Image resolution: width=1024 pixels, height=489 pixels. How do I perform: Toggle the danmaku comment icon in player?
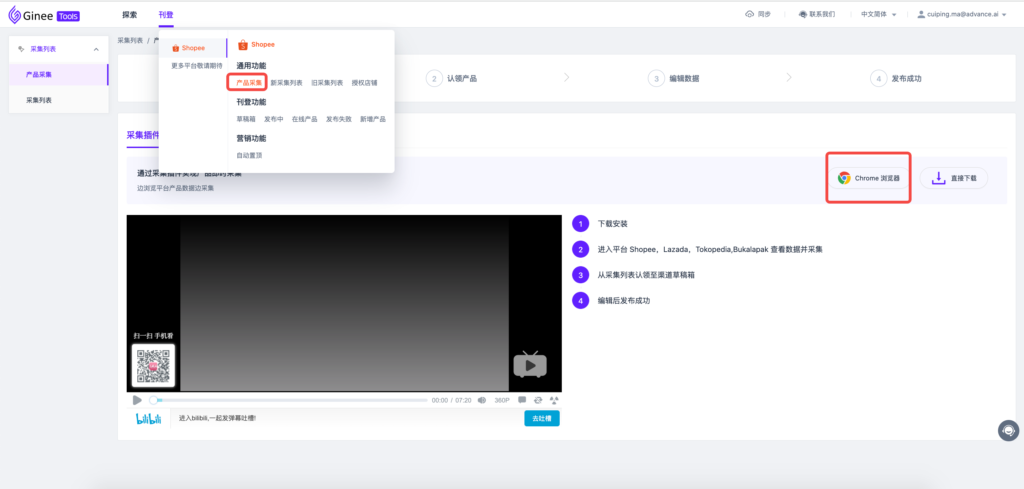click(522, 400)
